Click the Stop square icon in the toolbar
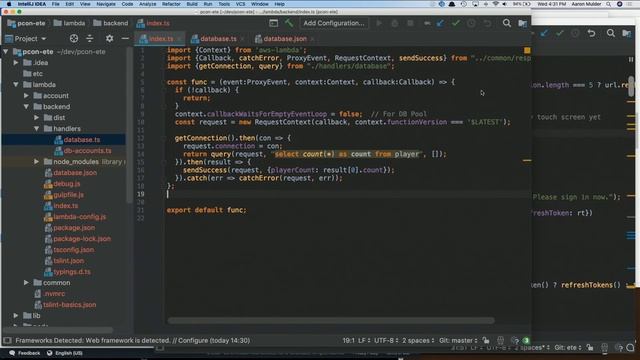Image resolution: width=640 pixels, height=360 pixels. [x=410, y=23]
